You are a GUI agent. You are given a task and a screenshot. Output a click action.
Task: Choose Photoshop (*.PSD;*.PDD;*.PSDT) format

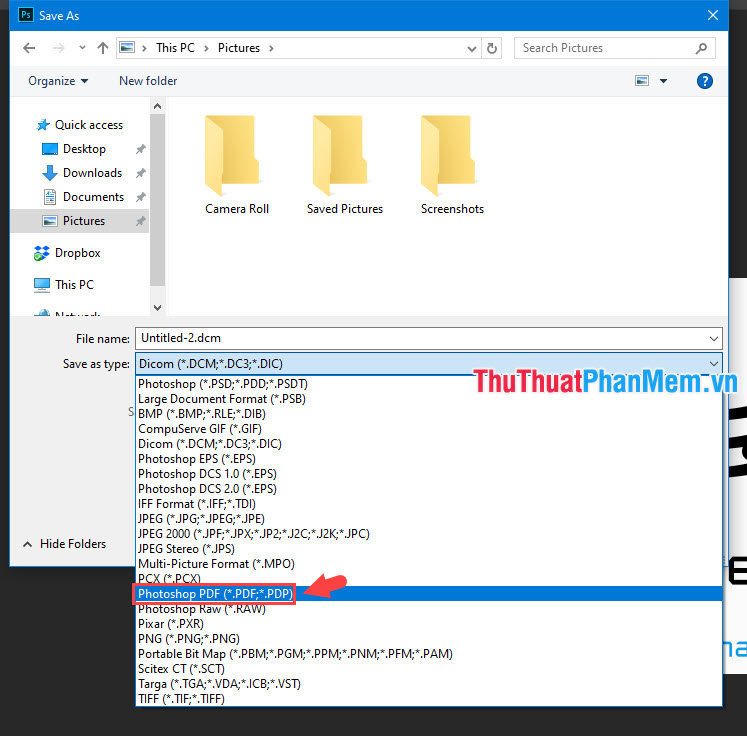coord(428,384)
